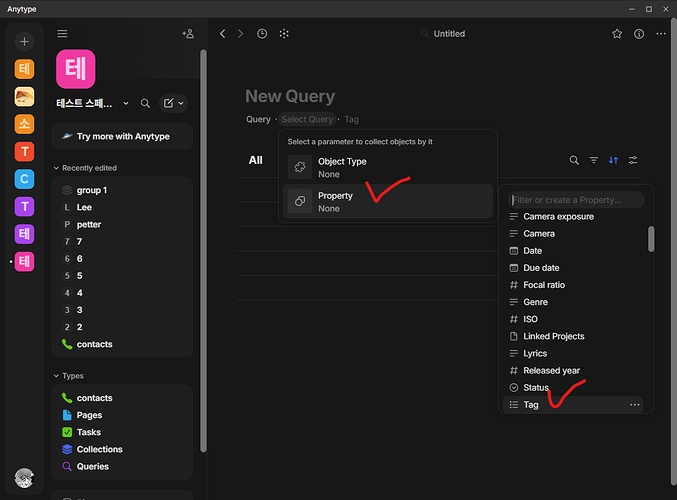
Task: Select the Tag property
Action: coord(573,405)
